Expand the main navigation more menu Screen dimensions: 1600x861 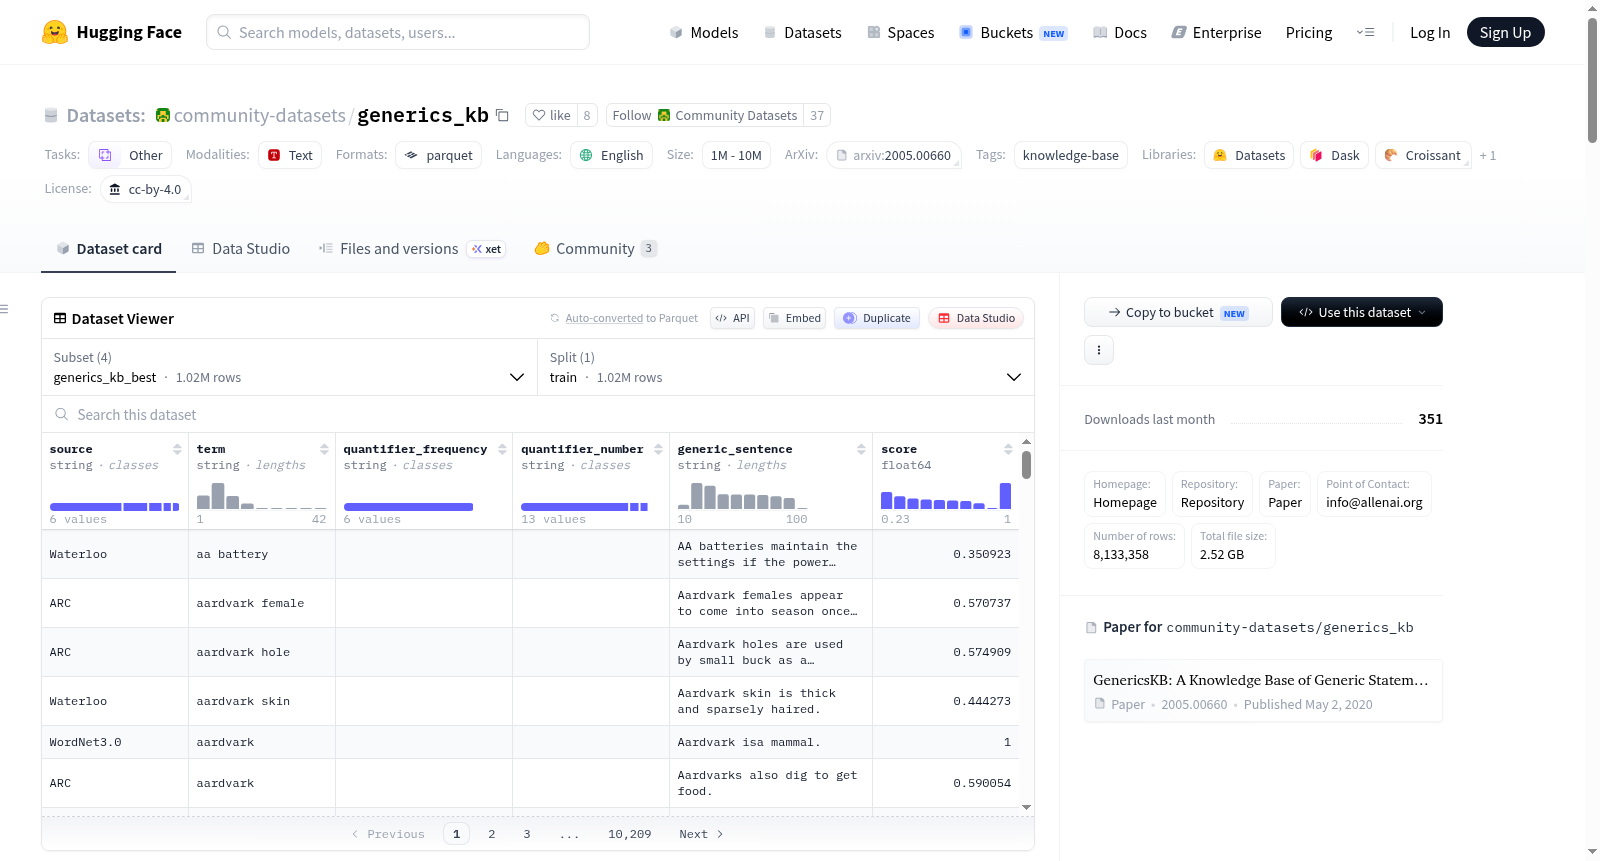click(x=1365, y=32)
